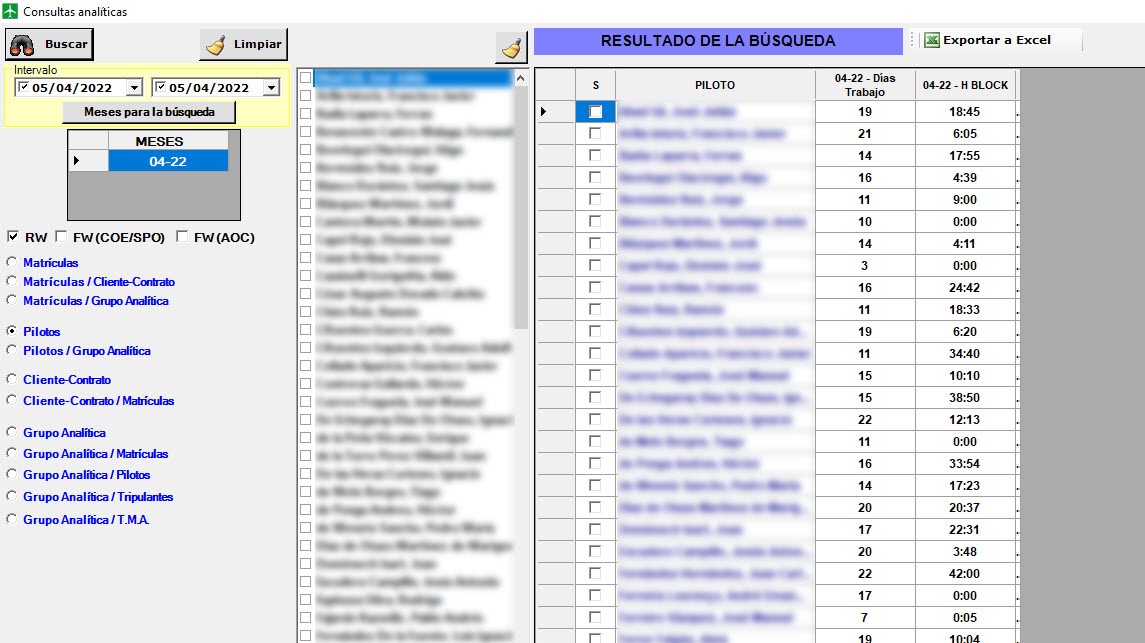Viewport: 1145px width, 643px height.
Task: Click the Excel icon for Exportar a Excel
Action: (931, 40)
